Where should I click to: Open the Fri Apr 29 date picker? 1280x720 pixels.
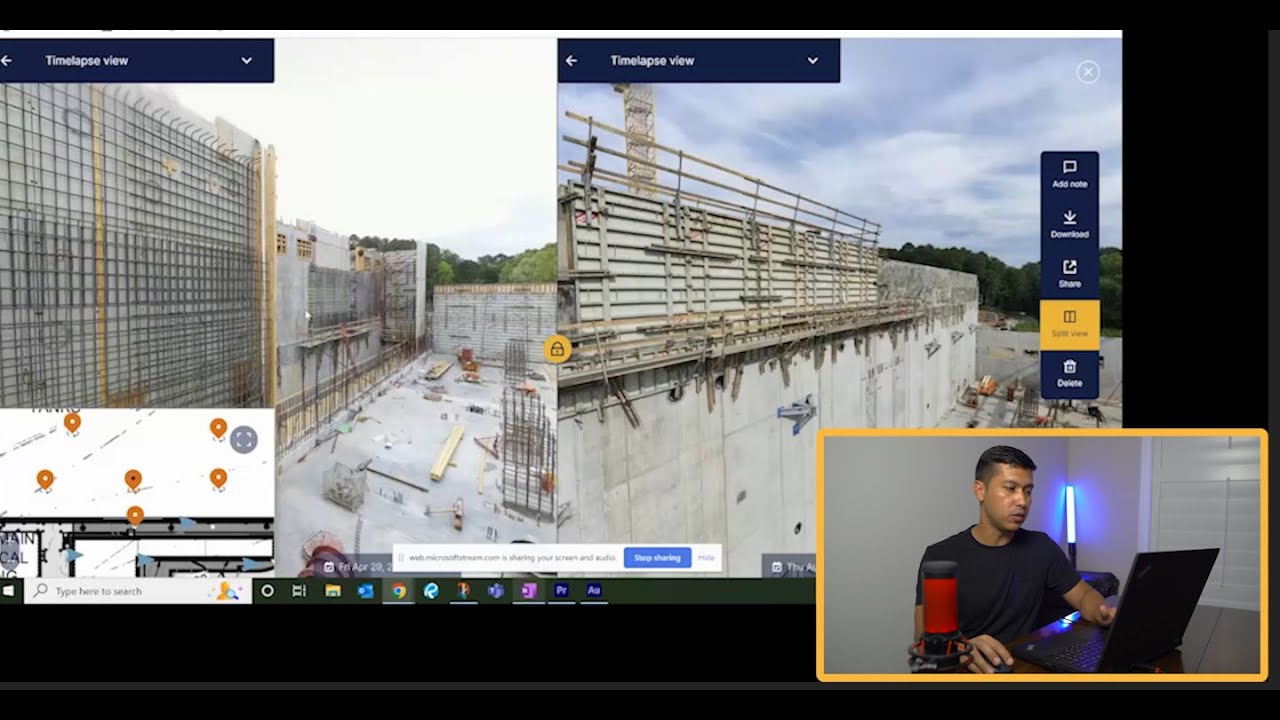tap(355, 566)
